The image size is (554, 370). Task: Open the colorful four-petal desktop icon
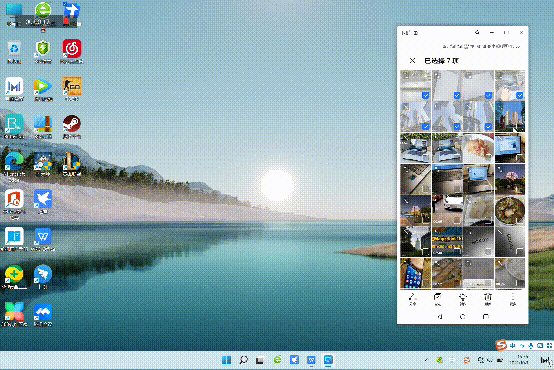pyautogui.click(x=14, y=315)
